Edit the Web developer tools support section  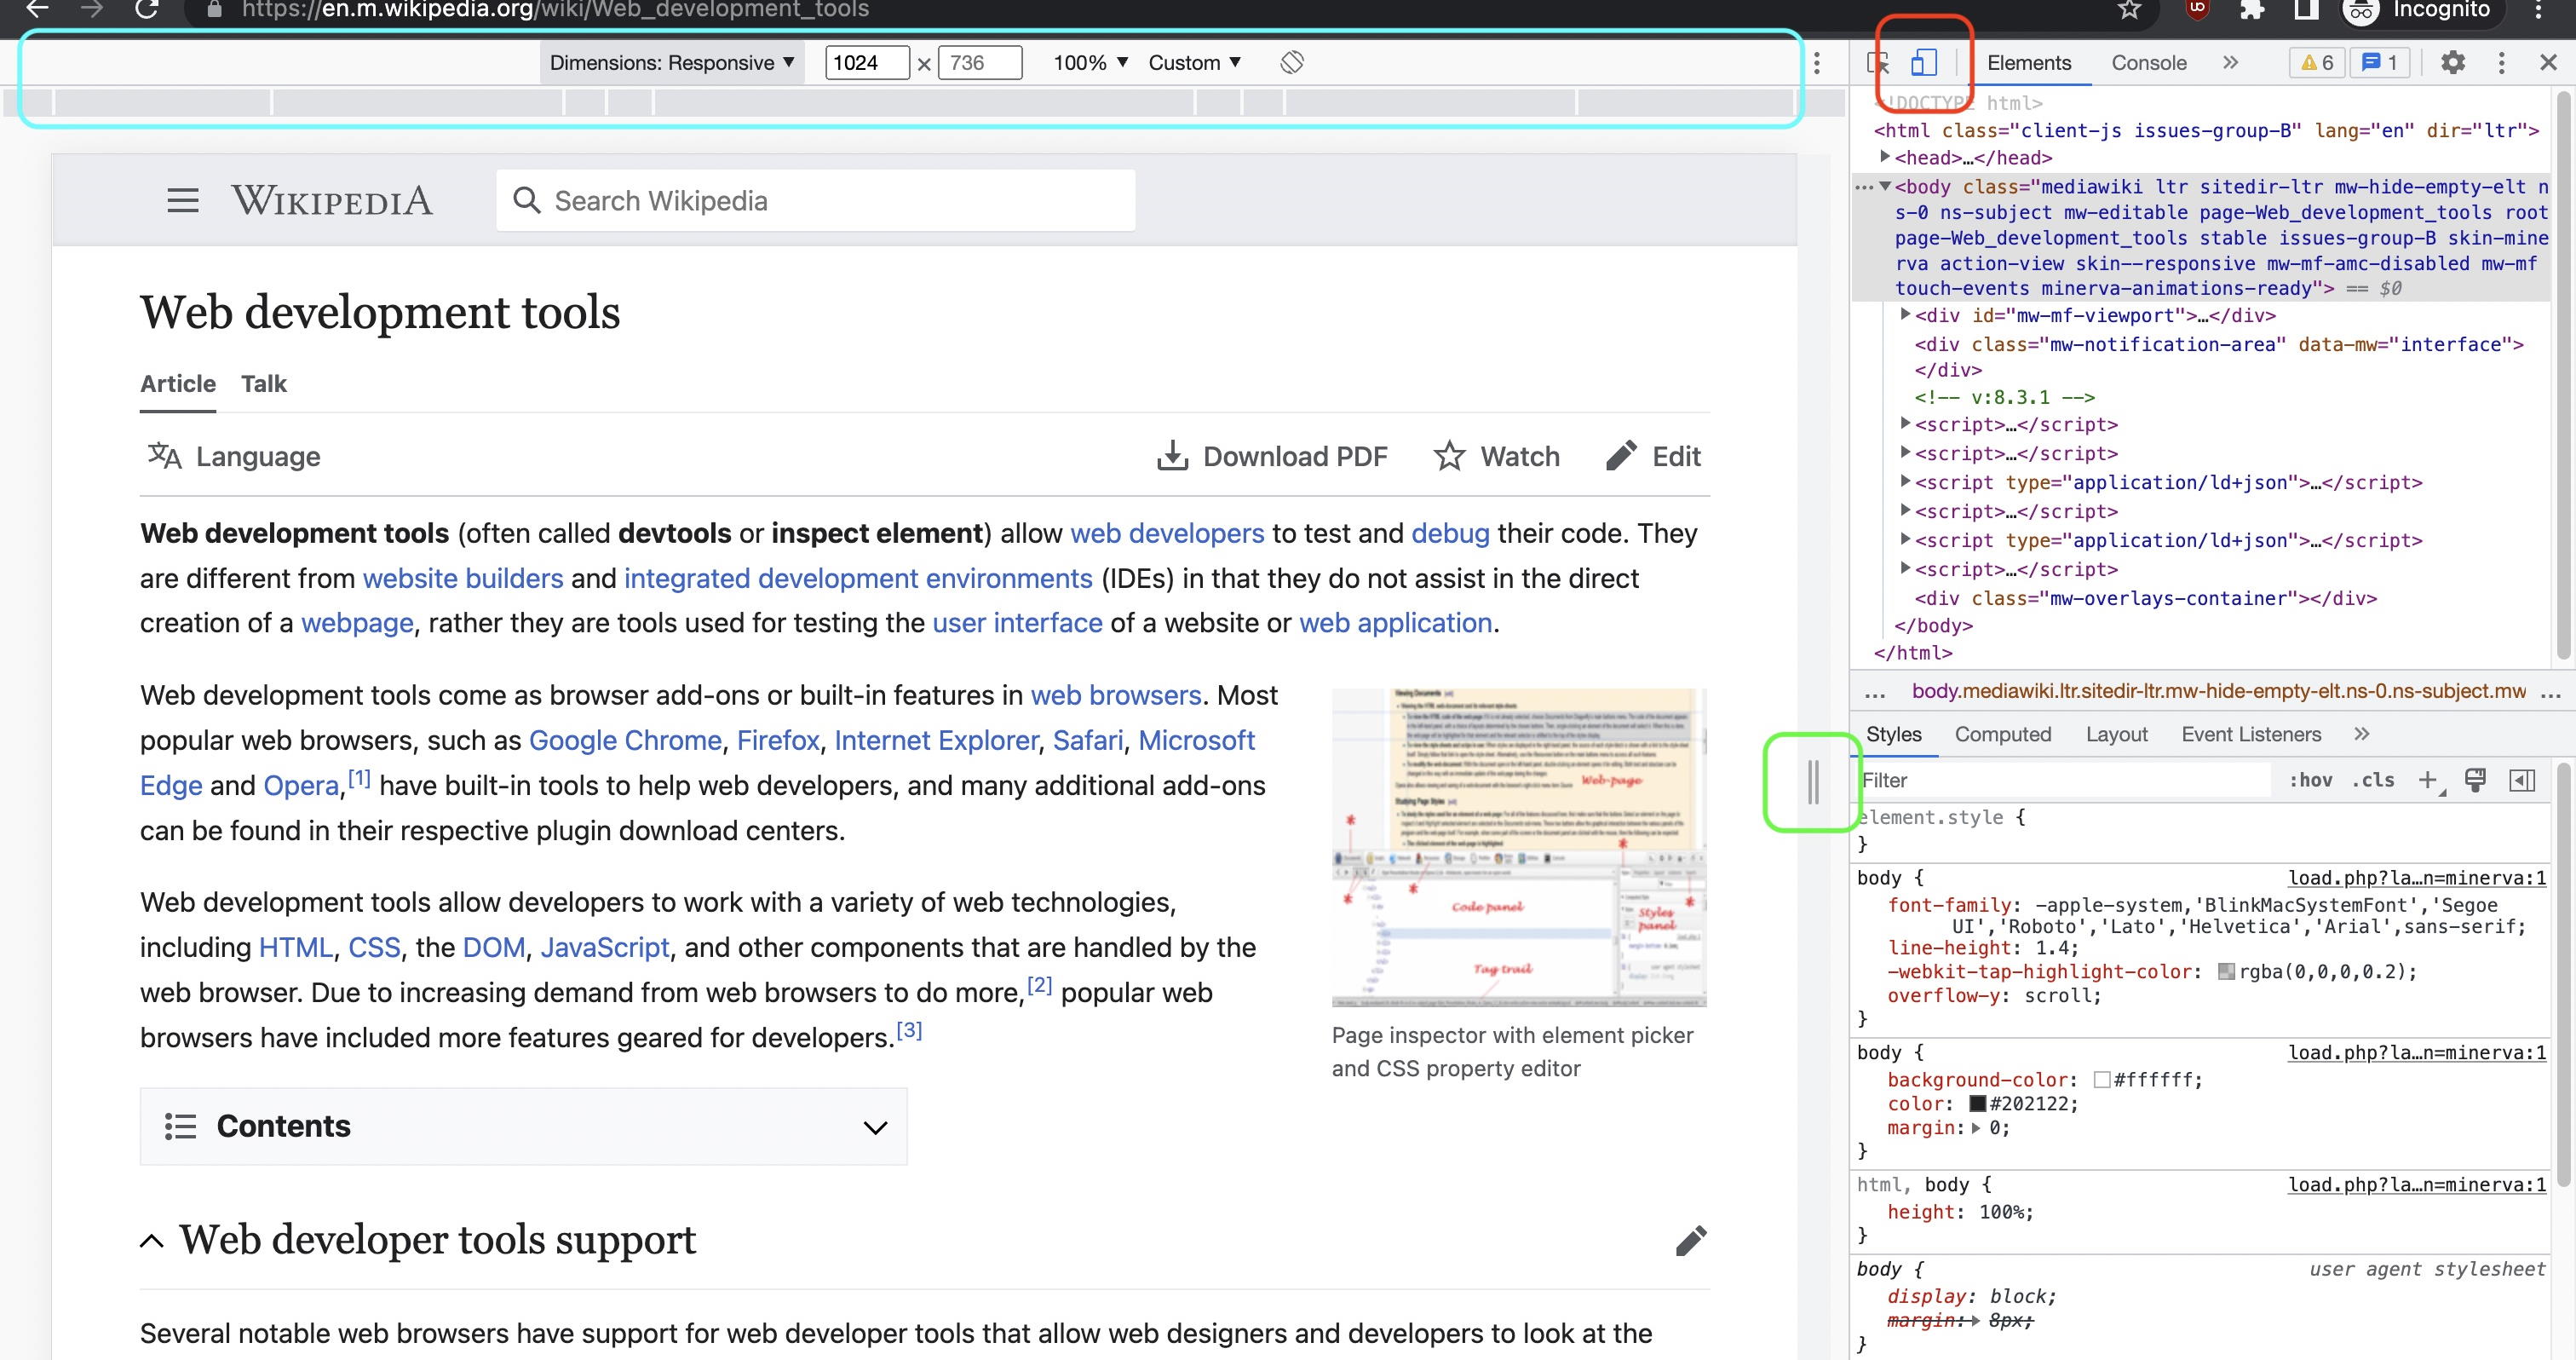coord(1691,1240)
